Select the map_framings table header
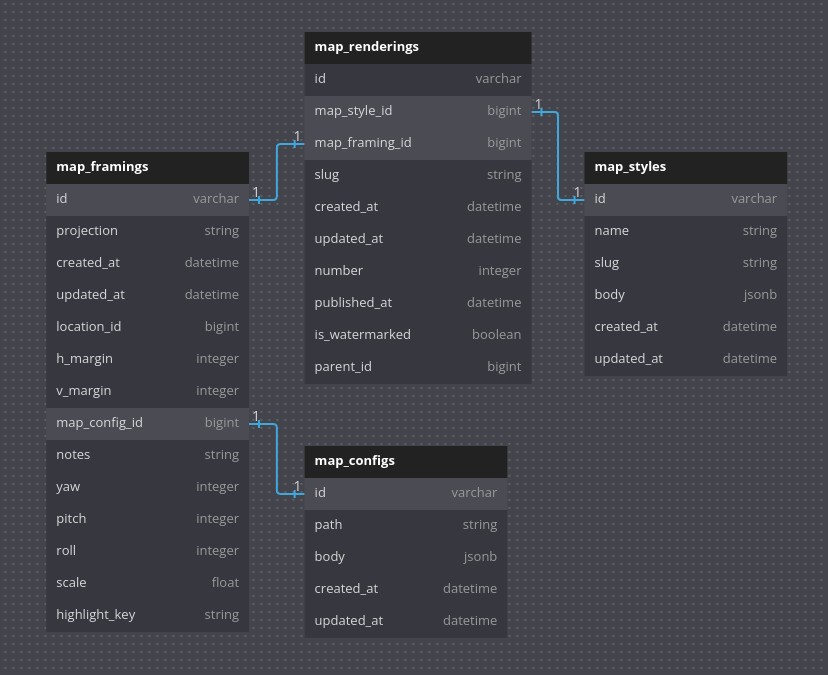This screenshot has width=828, height=675. [147, 167]
